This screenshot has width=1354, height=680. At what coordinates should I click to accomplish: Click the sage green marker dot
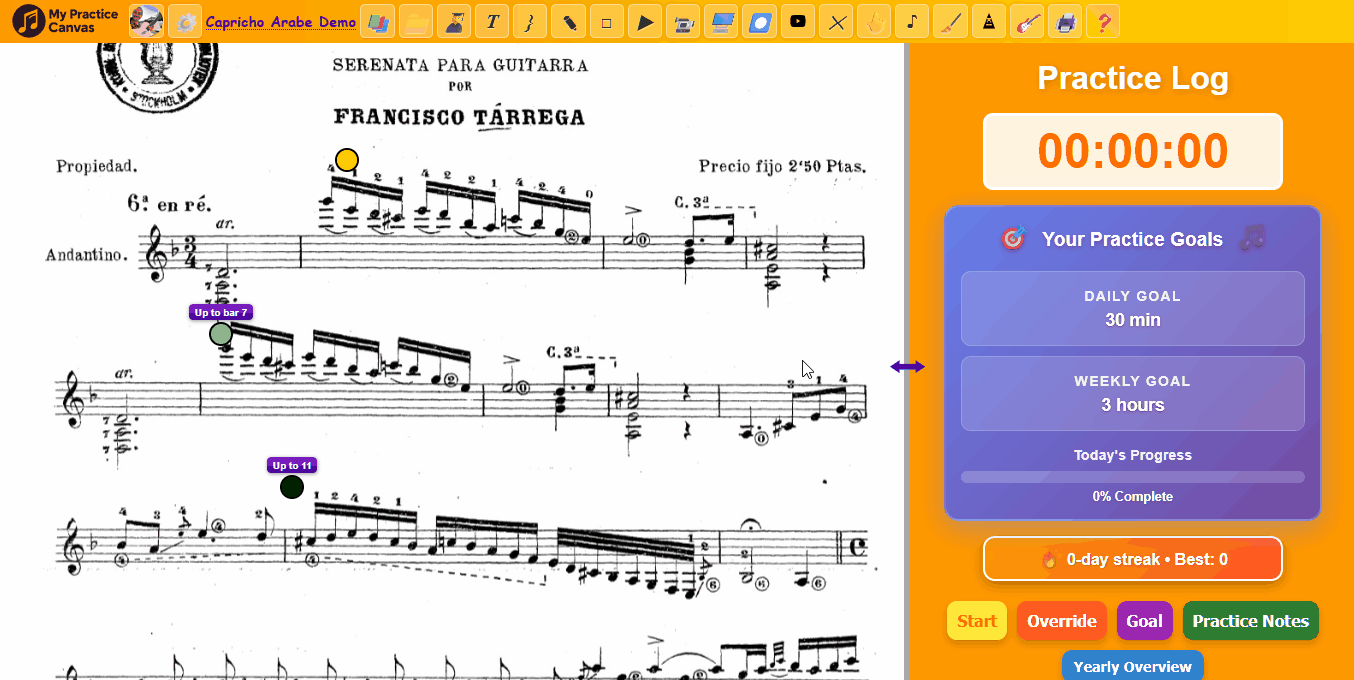pos(221,334)
